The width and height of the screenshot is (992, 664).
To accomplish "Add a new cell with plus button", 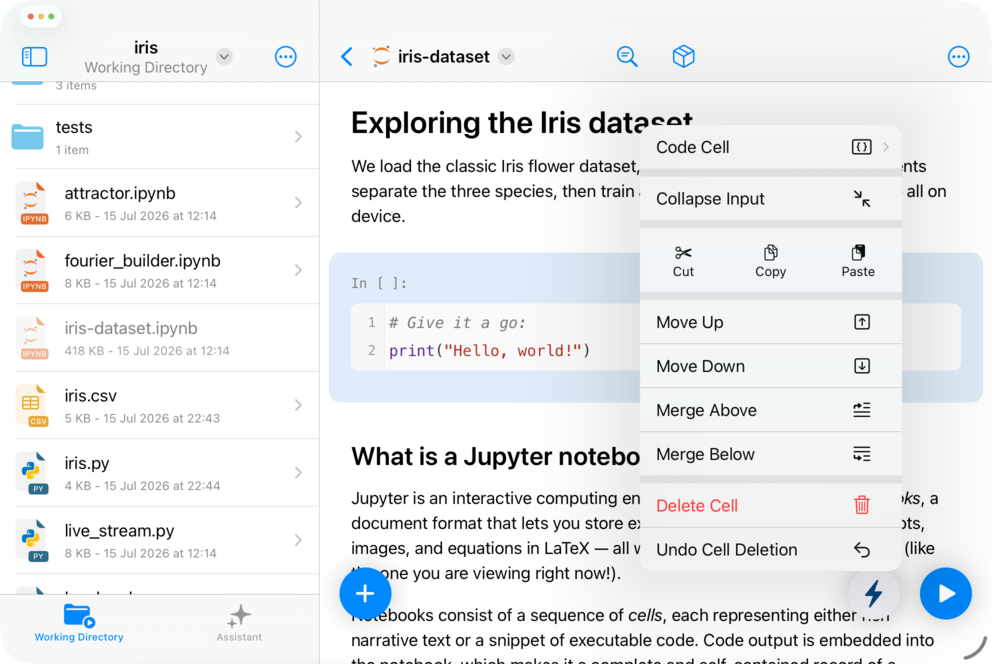I will [365, 593].
